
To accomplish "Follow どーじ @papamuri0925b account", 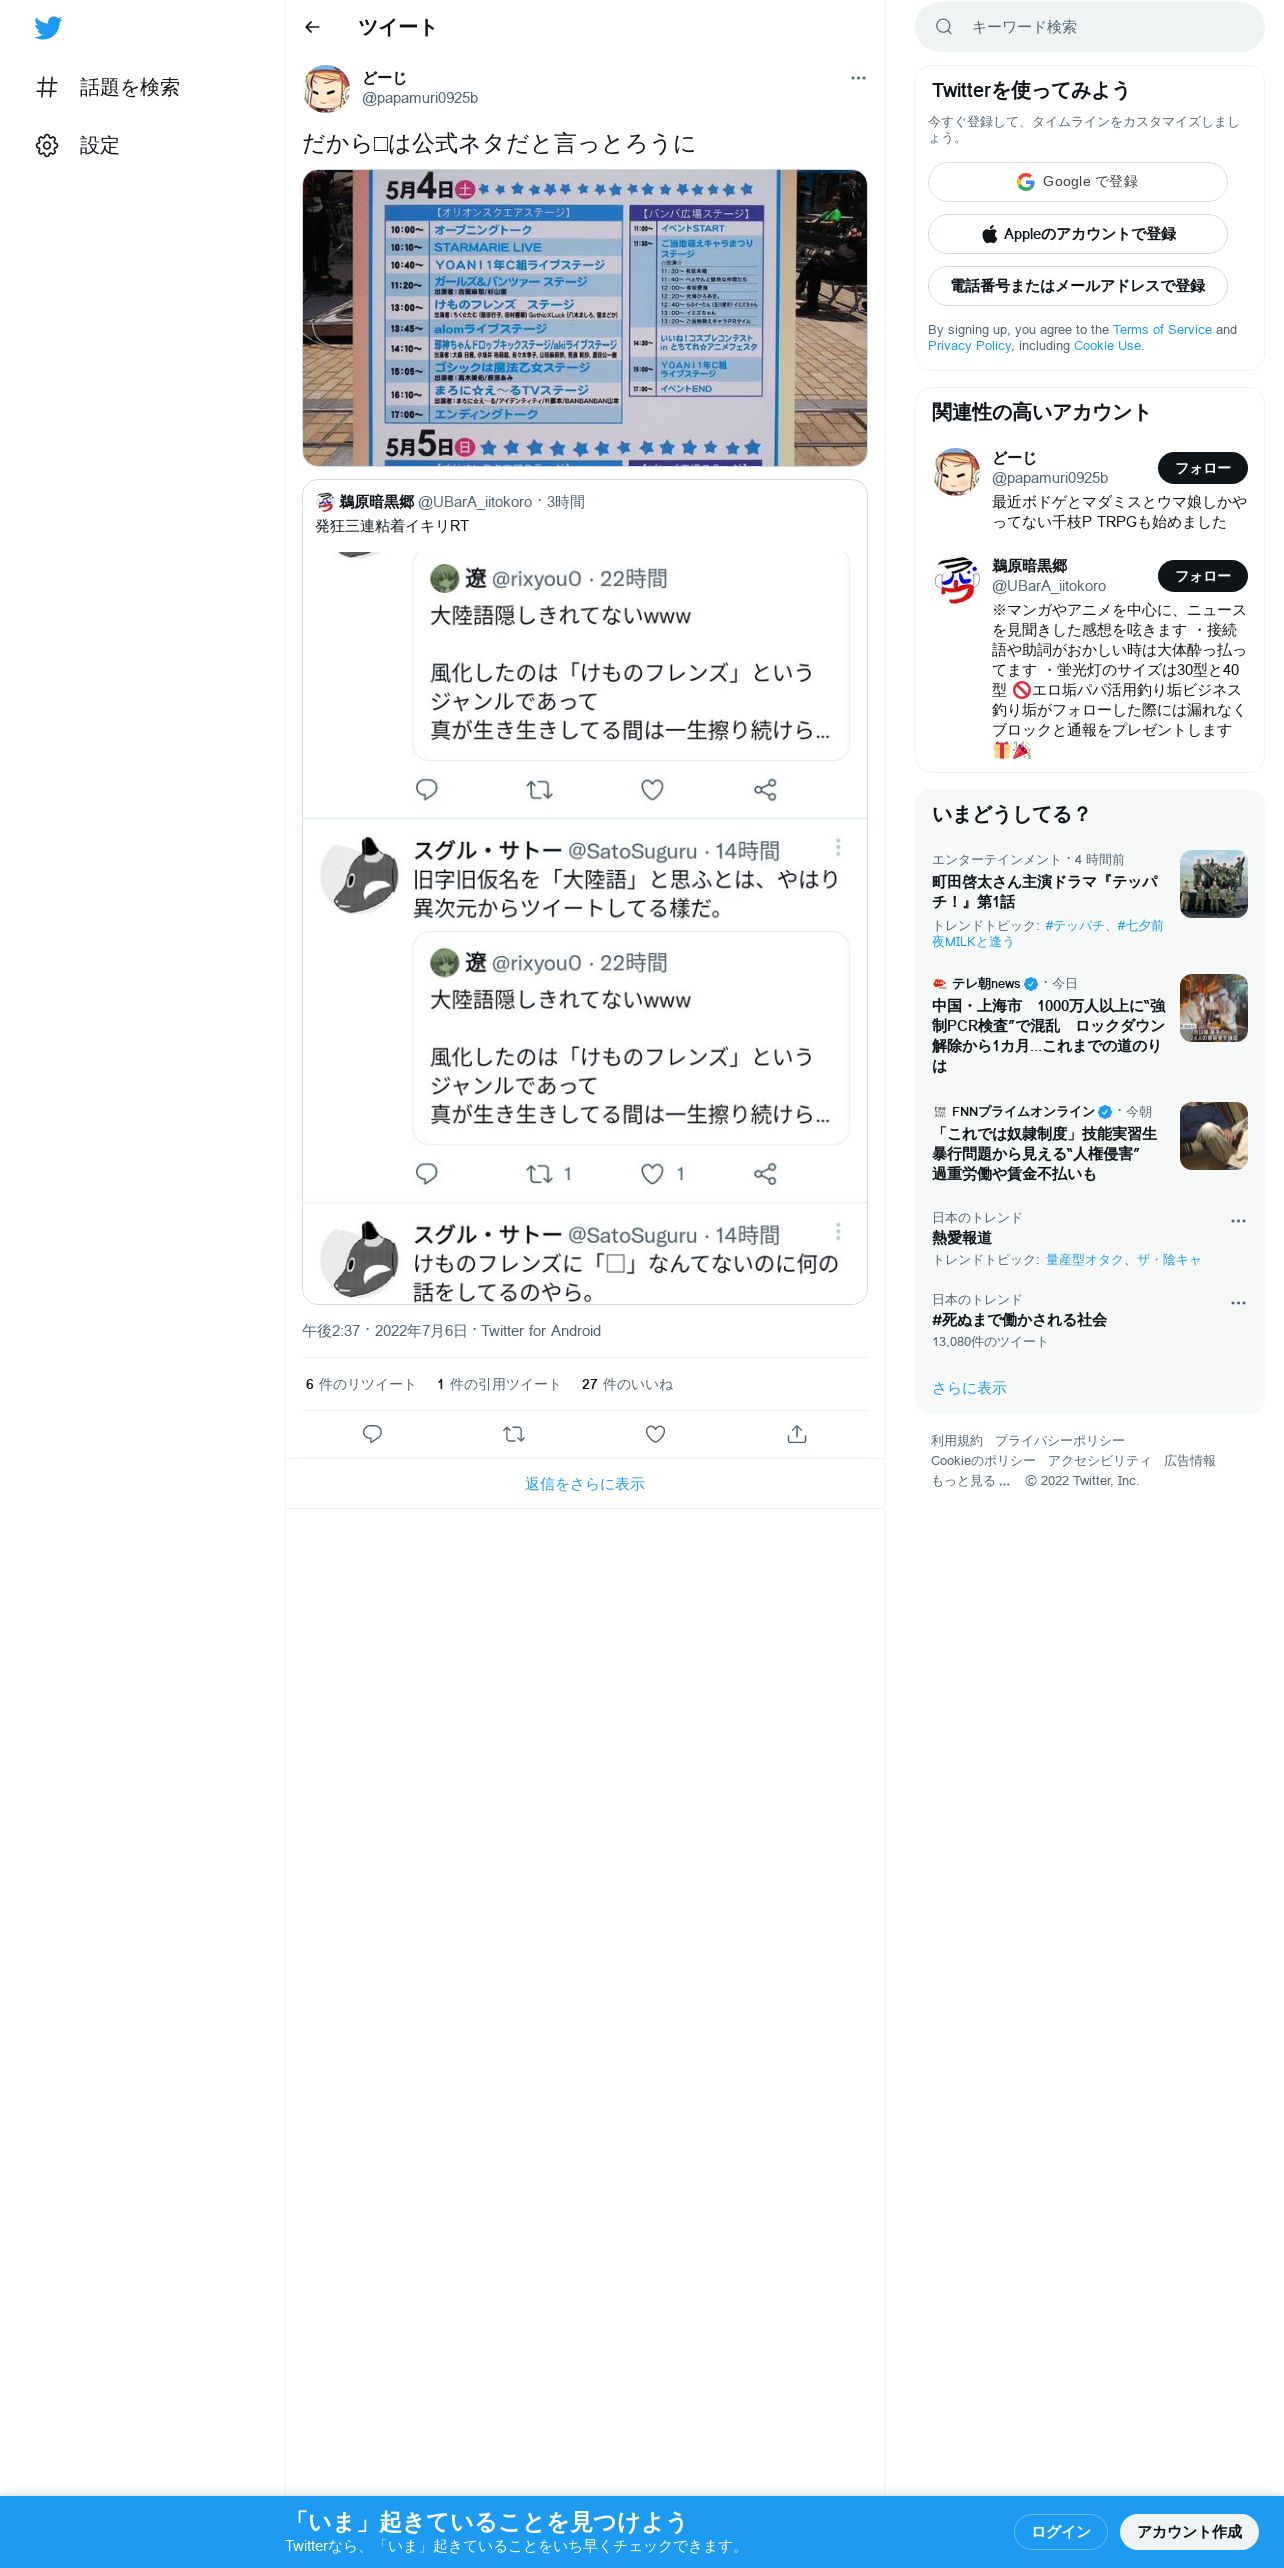I will coord(1202,468).
